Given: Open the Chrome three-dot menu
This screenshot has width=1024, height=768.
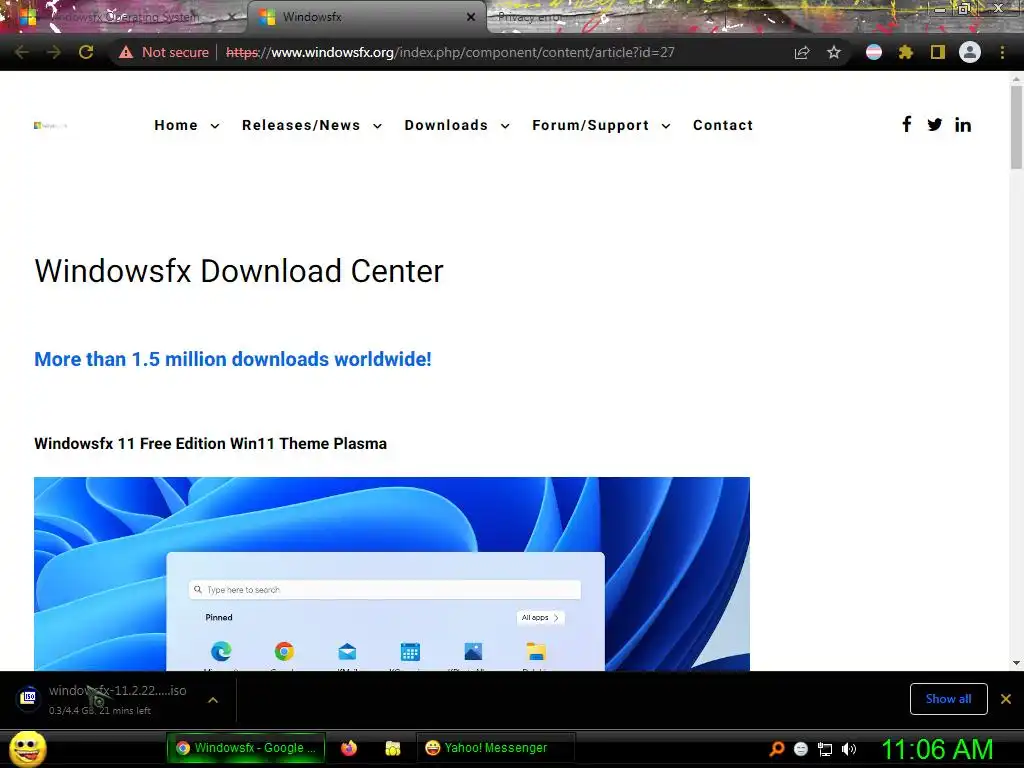Looking at the screenshot, I should [x=1002, y=52].
